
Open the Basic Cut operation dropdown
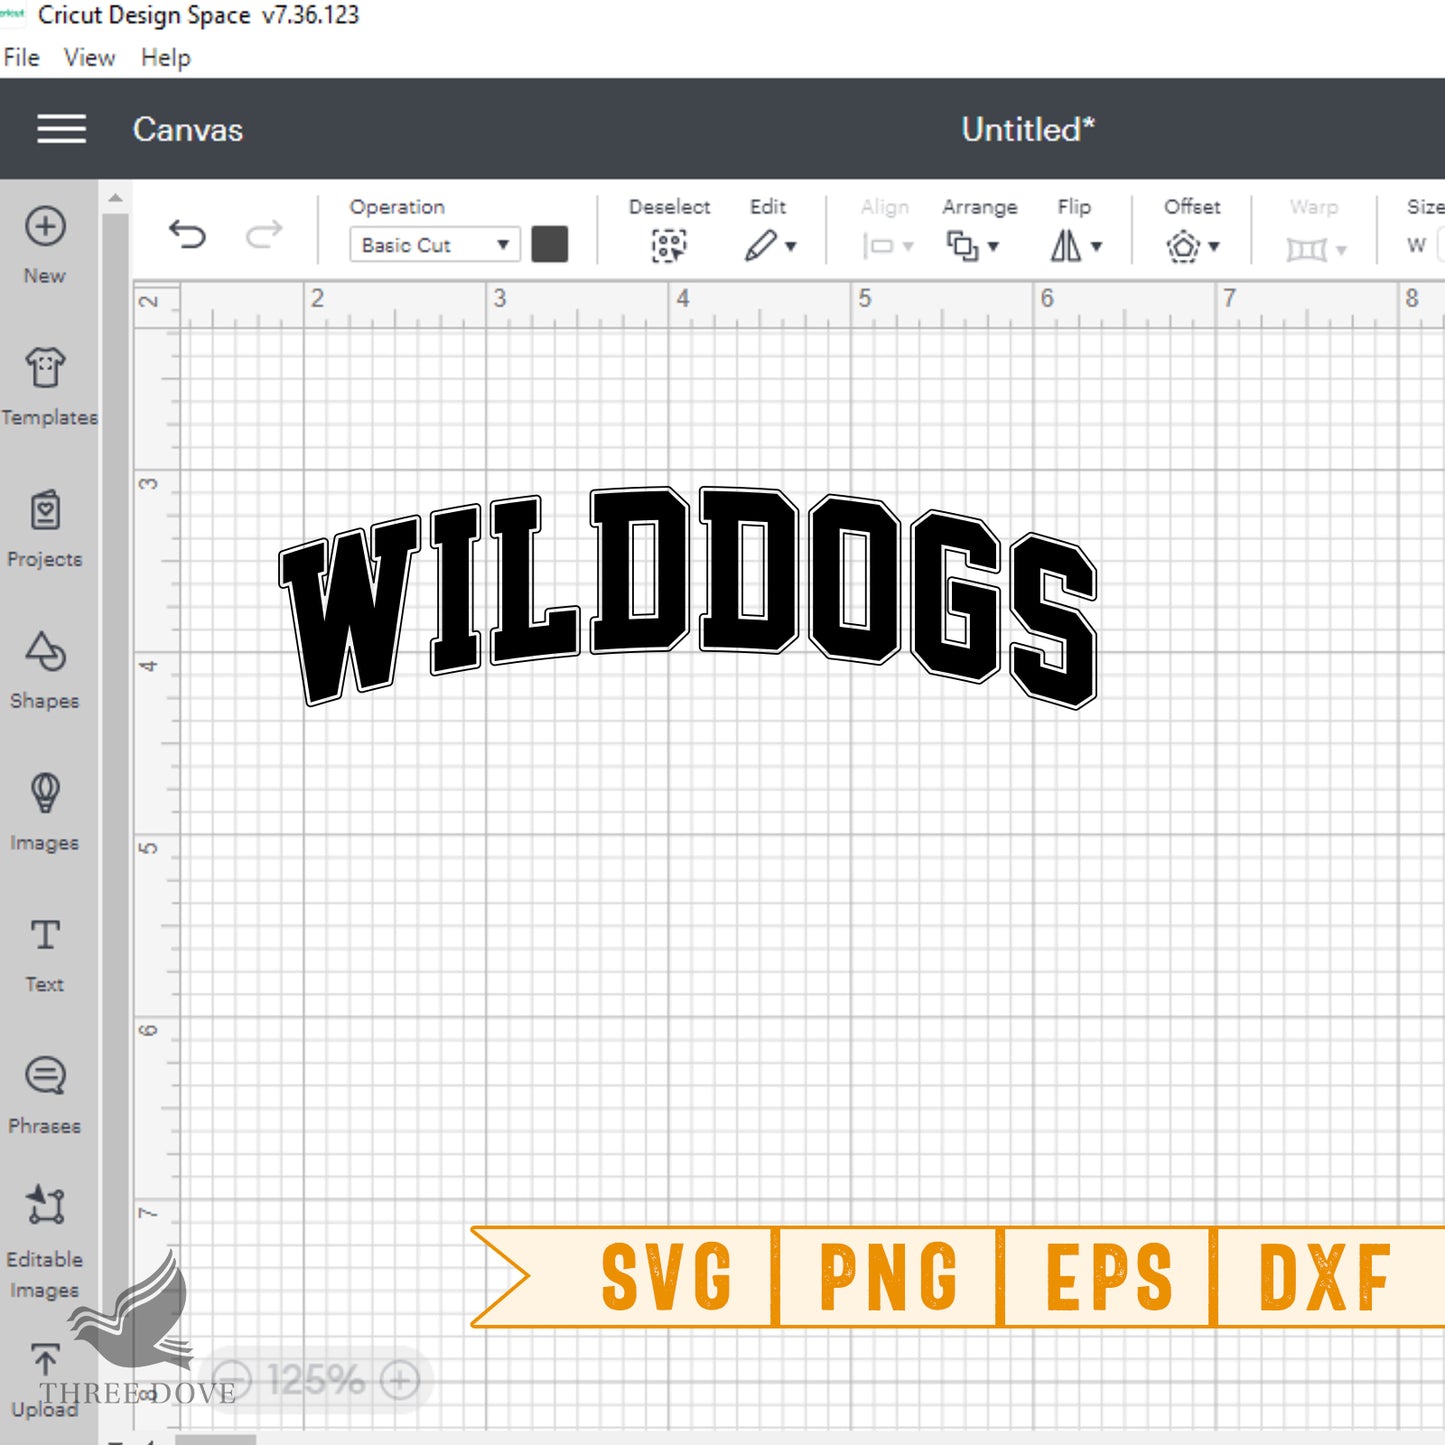pos(435,245)
